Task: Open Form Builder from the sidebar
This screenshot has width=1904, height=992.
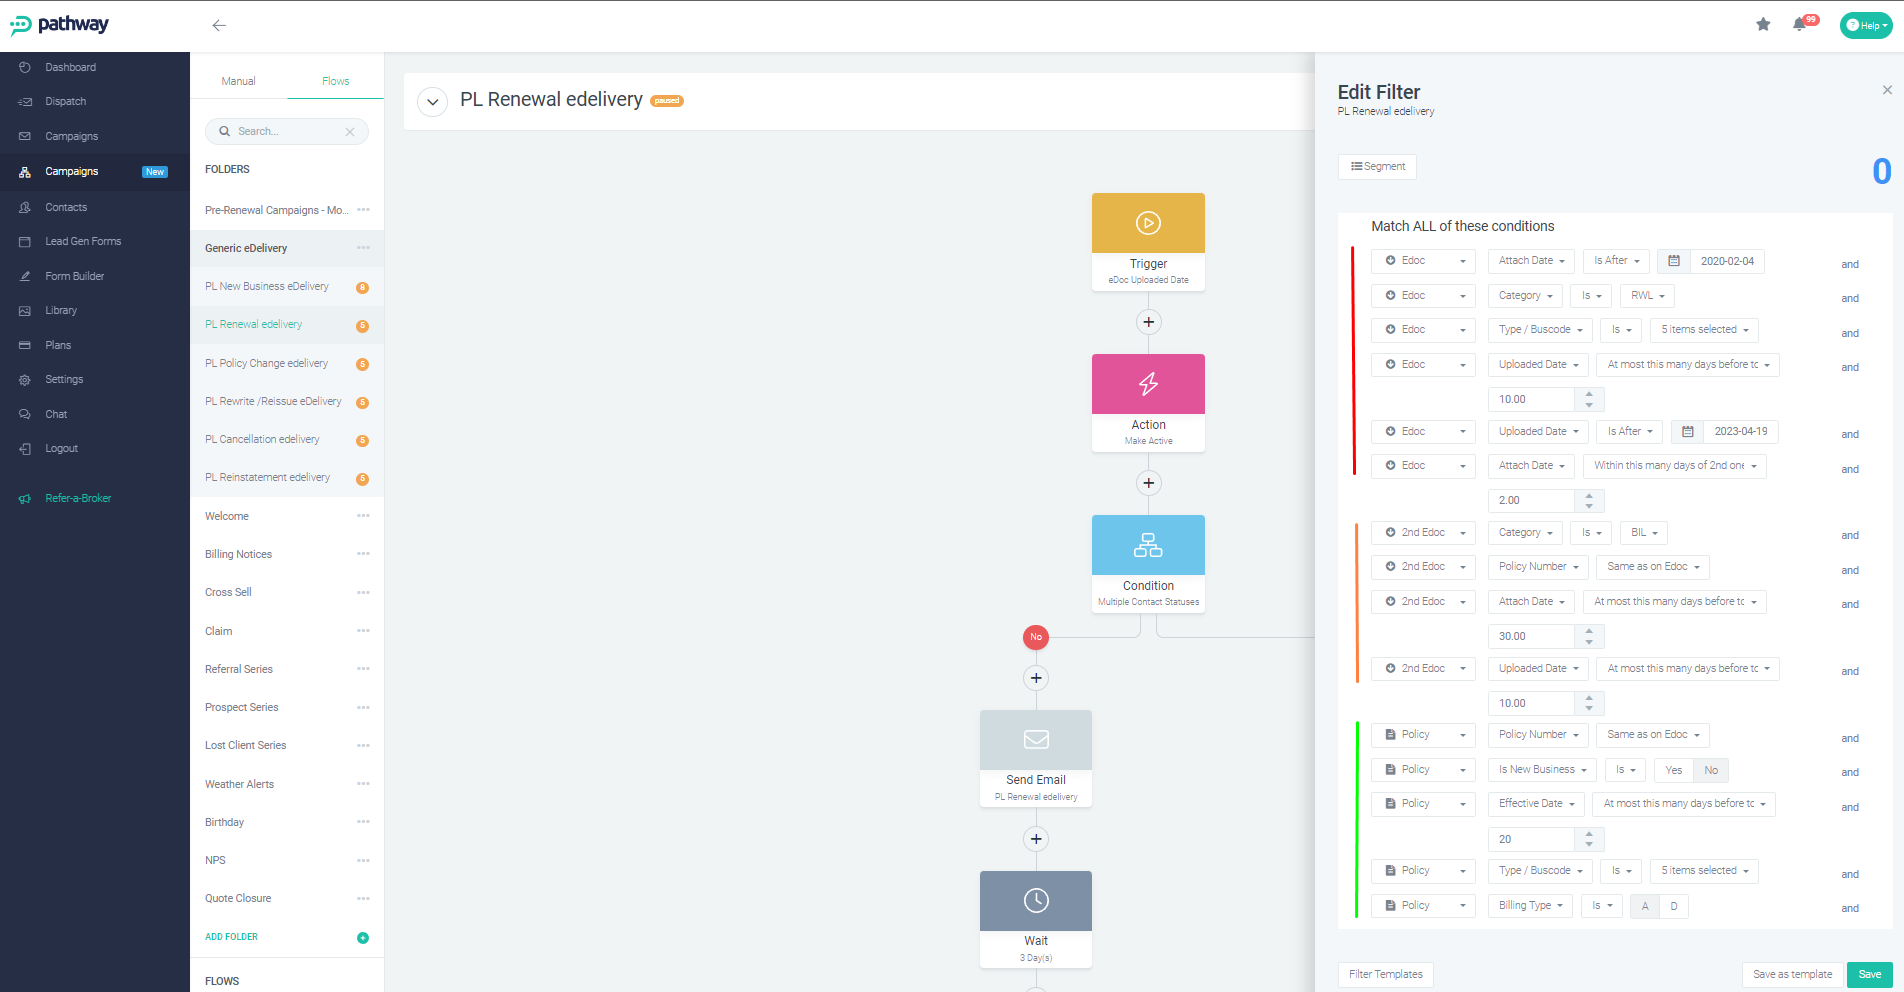Action: [x=74, y=276]
